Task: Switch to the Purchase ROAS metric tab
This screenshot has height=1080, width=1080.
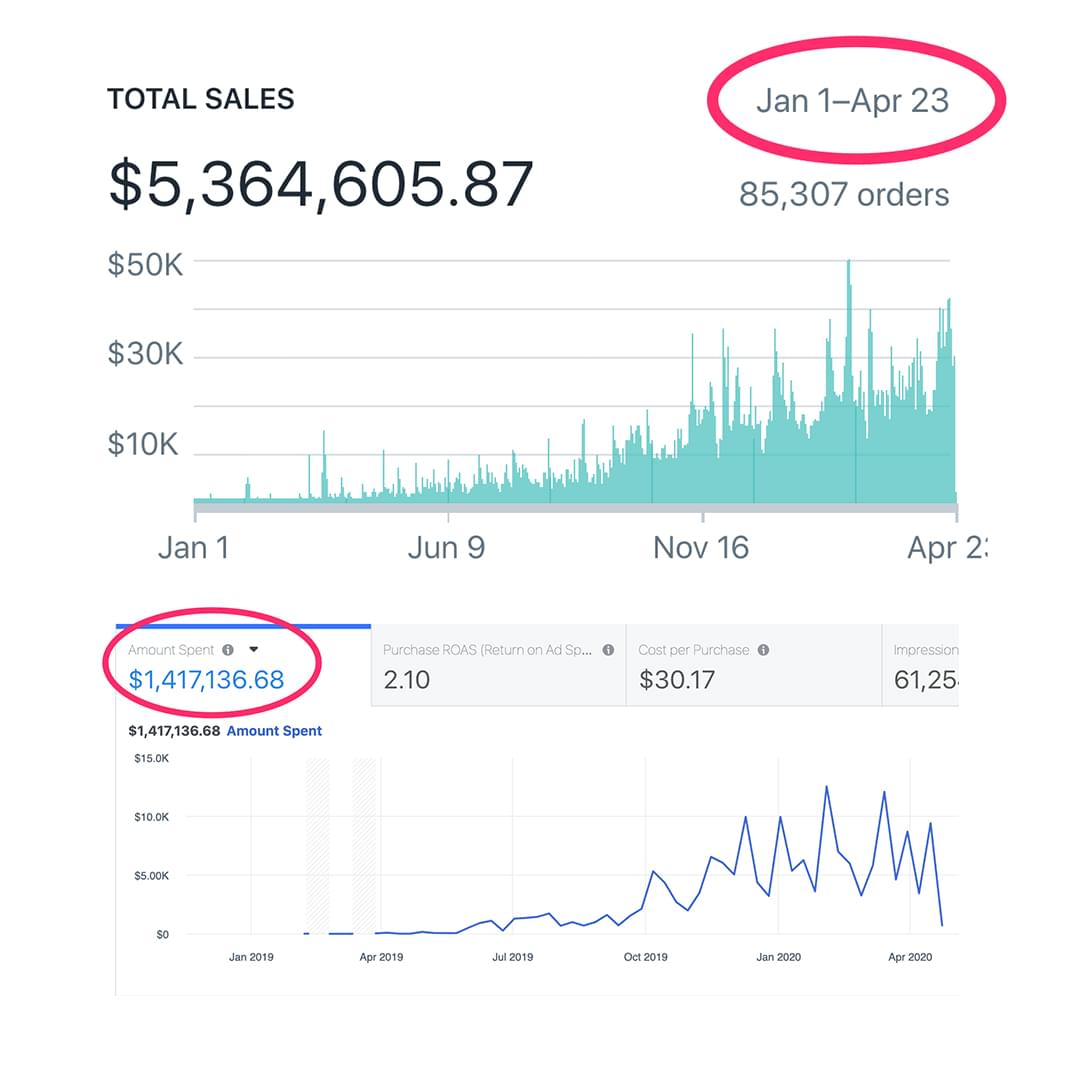Action: click(498, 667)
